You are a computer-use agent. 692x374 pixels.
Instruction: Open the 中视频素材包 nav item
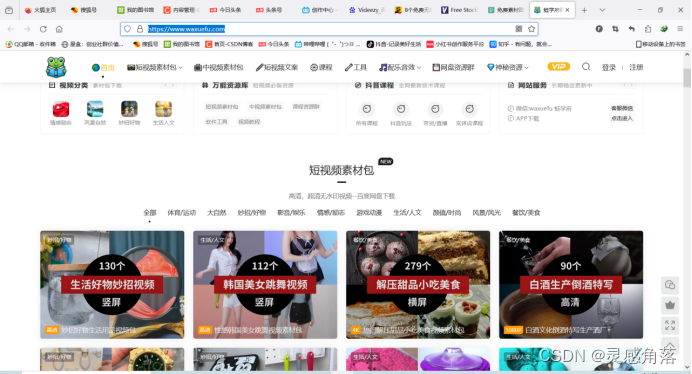tap(218, 68)
